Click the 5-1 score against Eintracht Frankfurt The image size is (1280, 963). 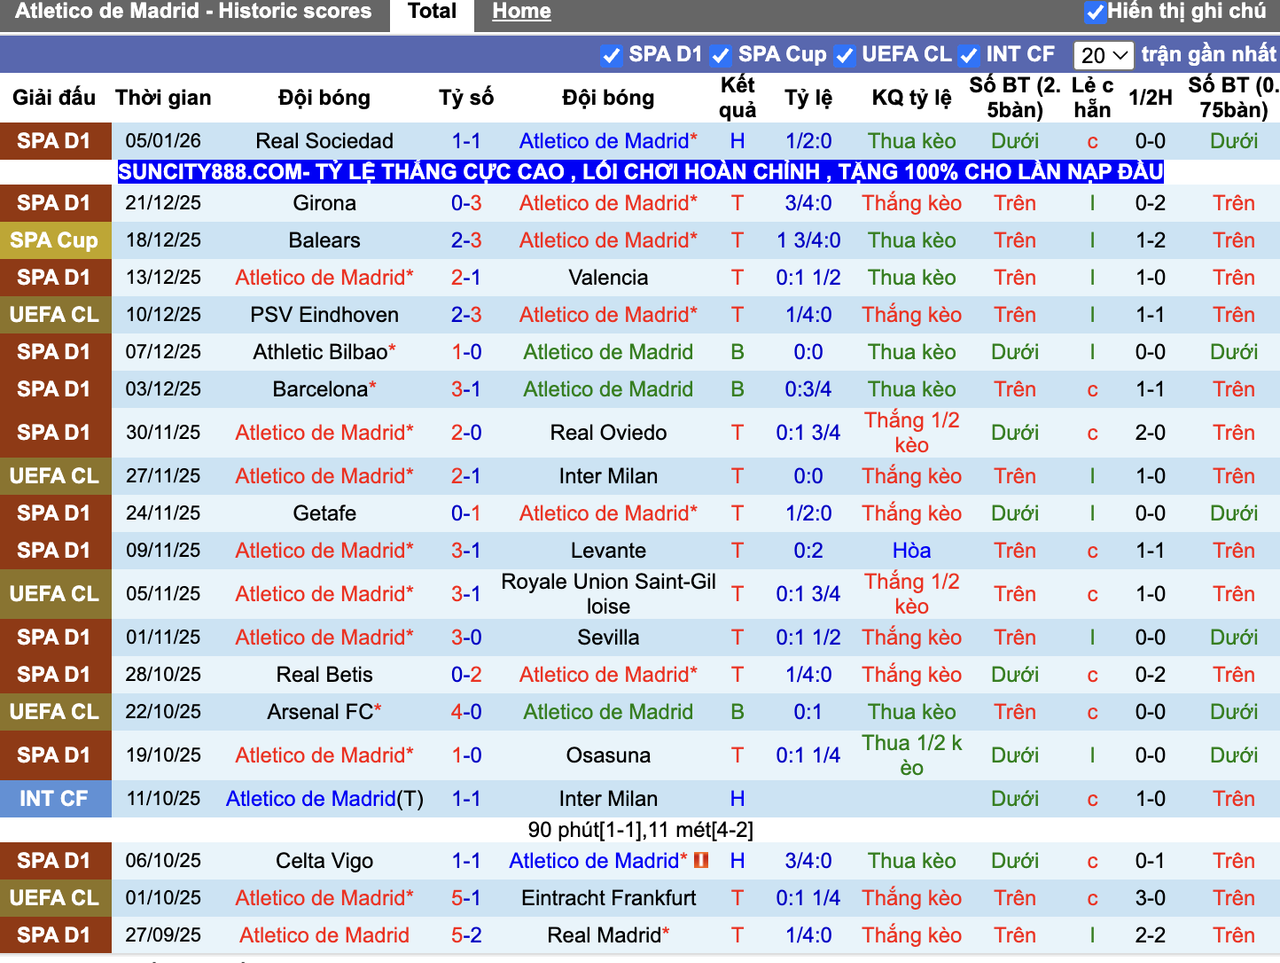(466, 898)
